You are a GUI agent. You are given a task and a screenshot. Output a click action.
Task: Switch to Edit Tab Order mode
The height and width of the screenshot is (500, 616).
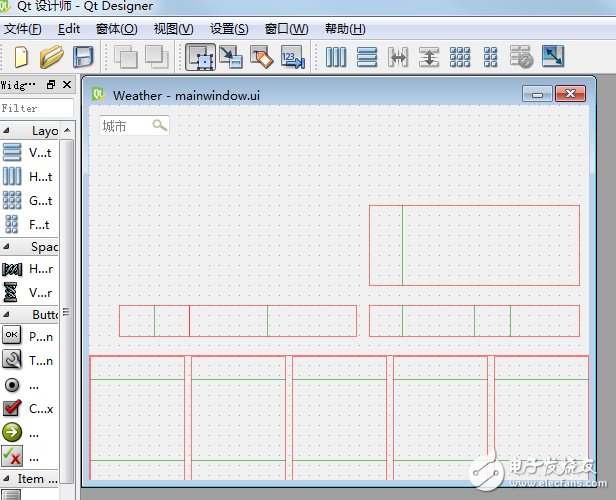pyautogui.click(x=292, y=57)
